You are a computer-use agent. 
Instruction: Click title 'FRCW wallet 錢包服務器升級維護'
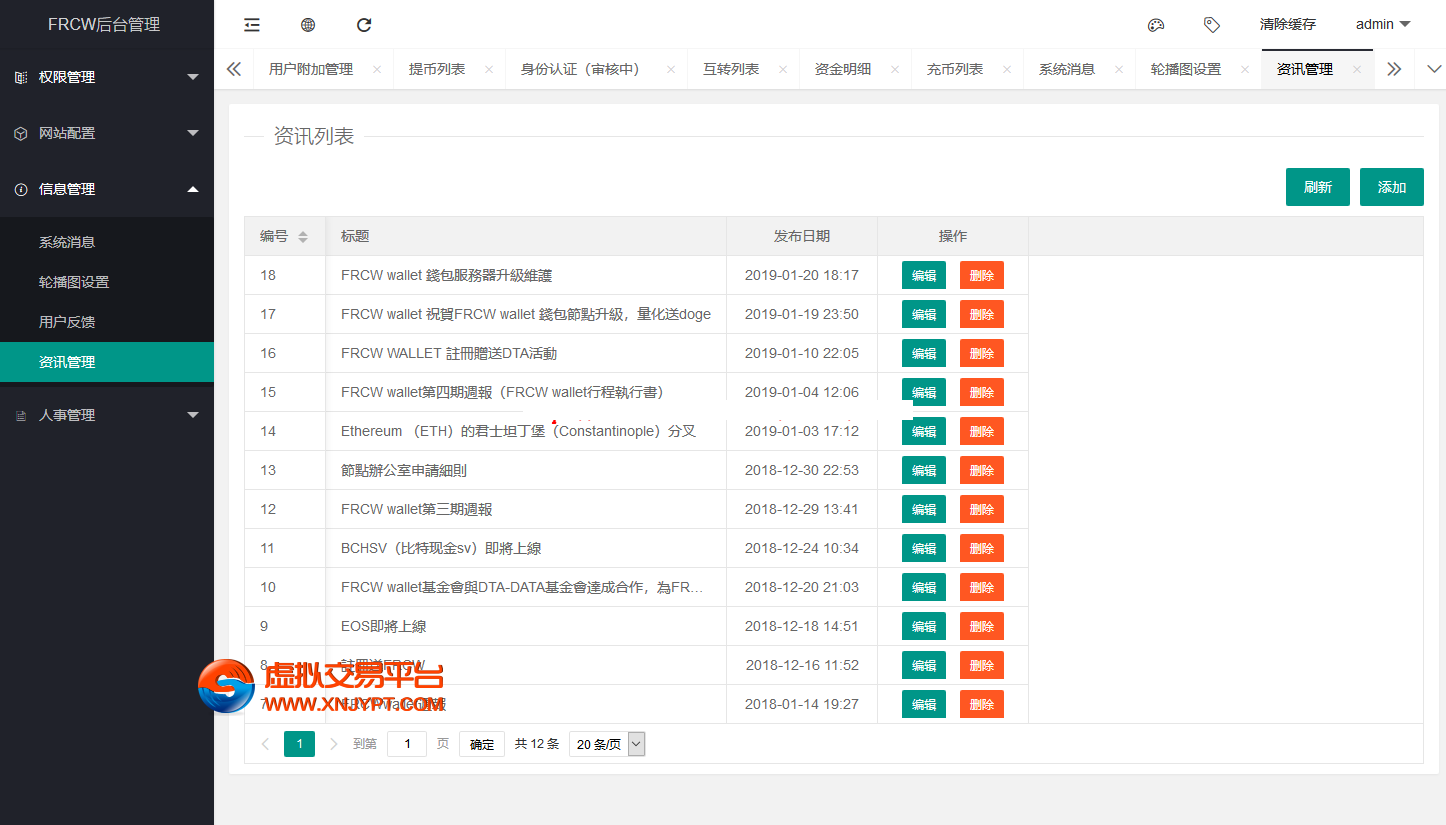pos(446,275)
